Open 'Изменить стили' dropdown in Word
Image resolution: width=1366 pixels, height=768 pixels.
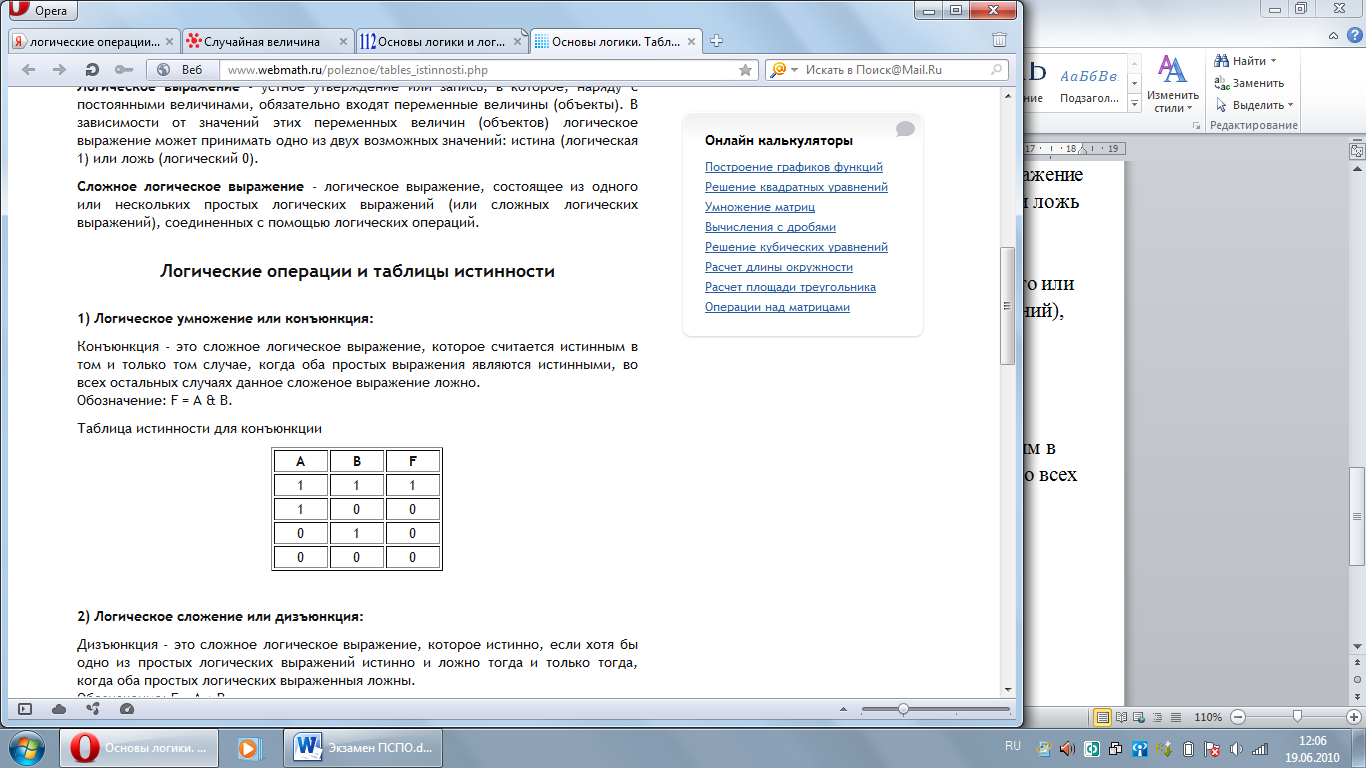point(1172,83)
